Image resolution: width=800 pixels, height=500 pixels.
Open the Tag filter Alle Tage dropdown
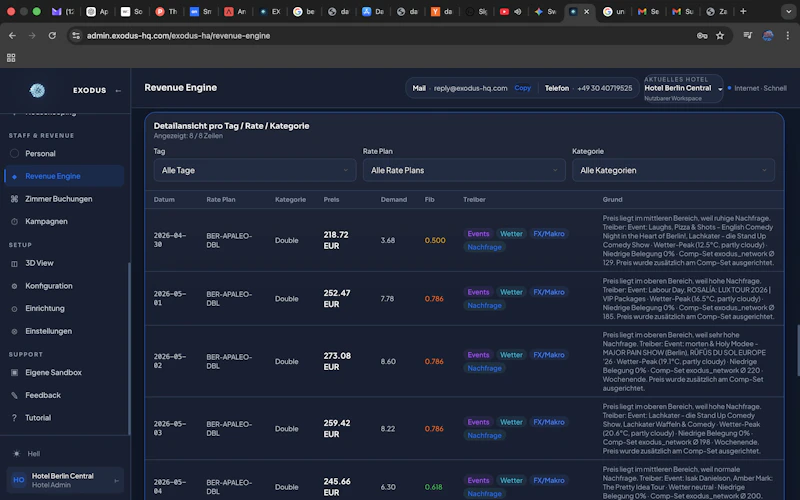coord(255,170)
